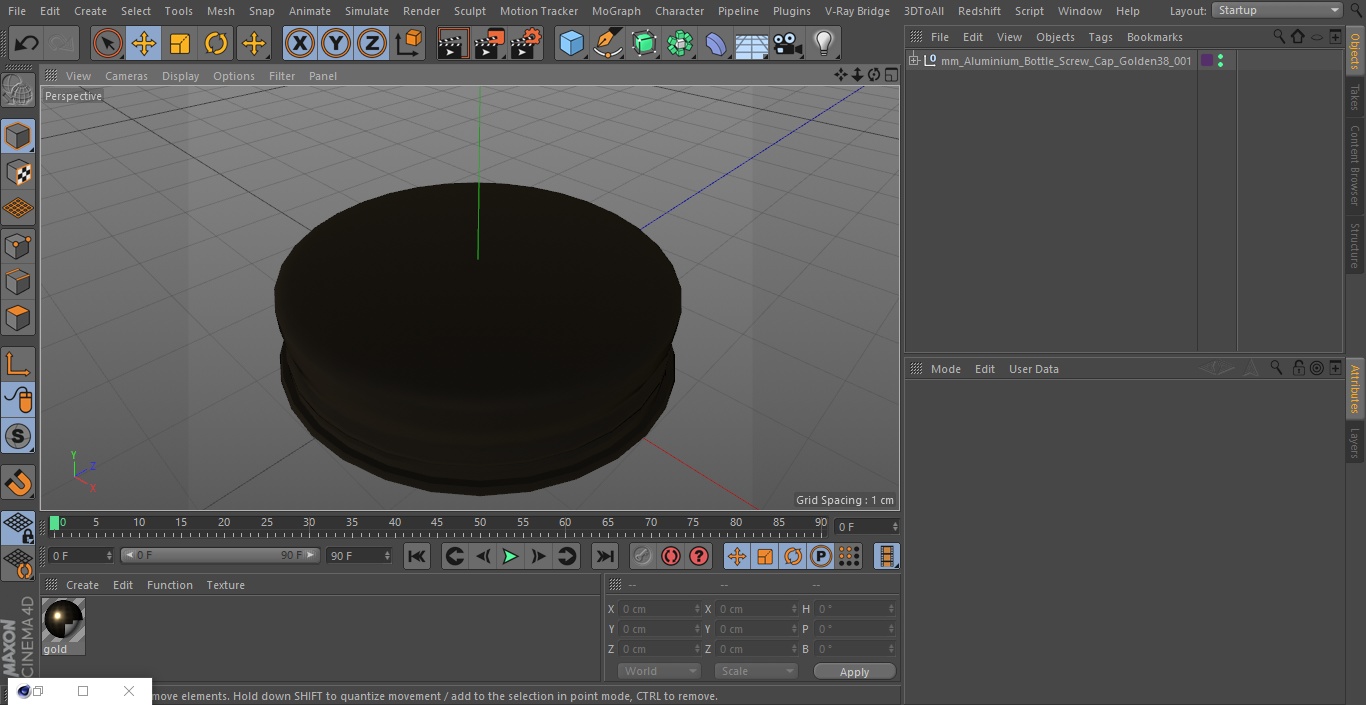This screenshot has height=705, width=1366.
Task: Open Attributes Mode menu
Action: [x=945, y=369]
